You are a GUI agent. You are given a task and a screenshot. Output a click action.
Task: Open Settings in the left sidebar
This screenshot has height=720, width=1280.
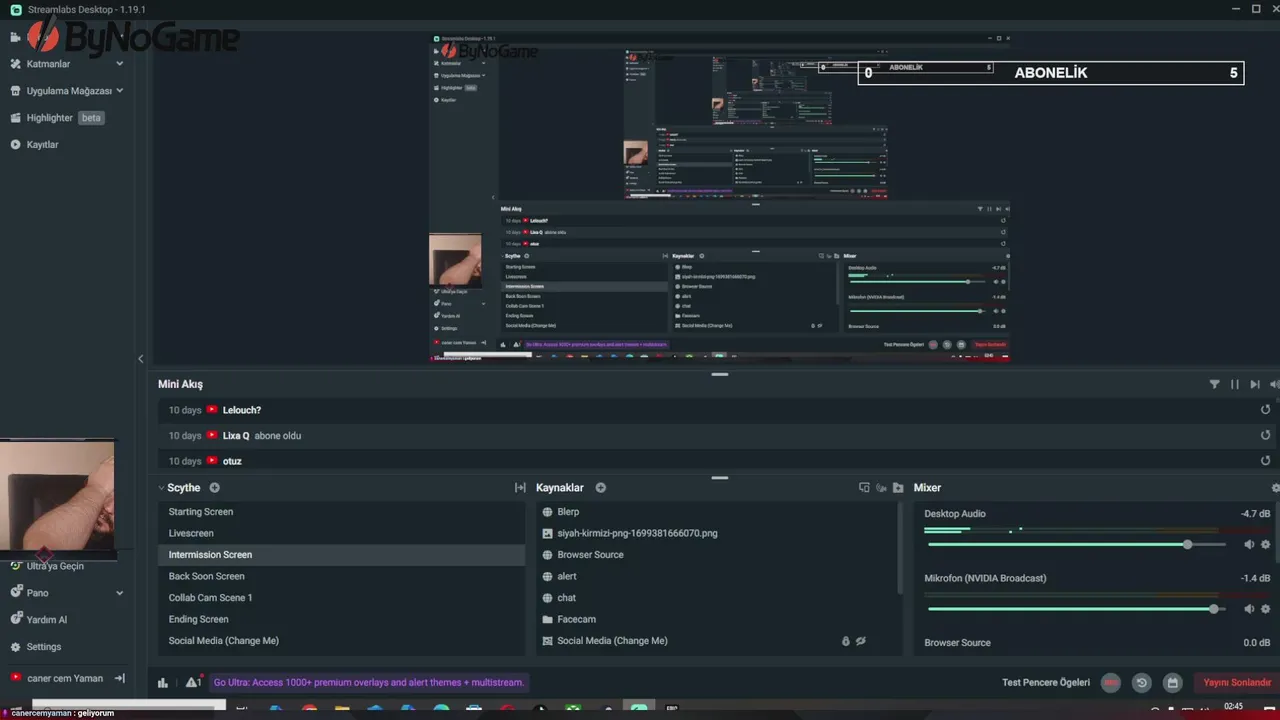(36, 647)
